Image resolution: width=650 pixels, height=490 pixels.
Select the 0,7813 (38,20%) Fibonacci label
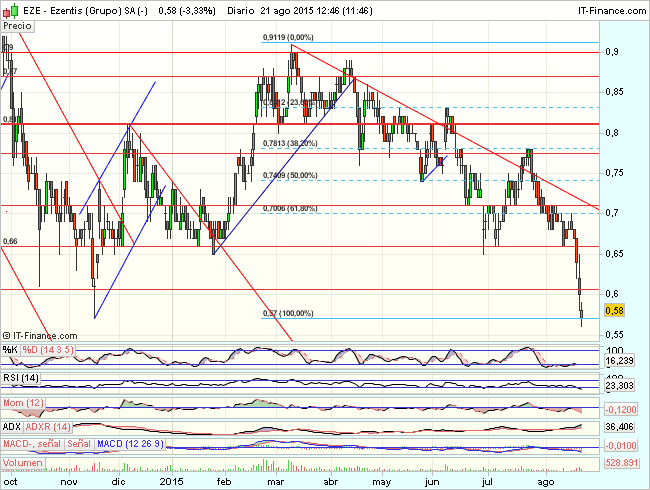(x=290, y=143)
